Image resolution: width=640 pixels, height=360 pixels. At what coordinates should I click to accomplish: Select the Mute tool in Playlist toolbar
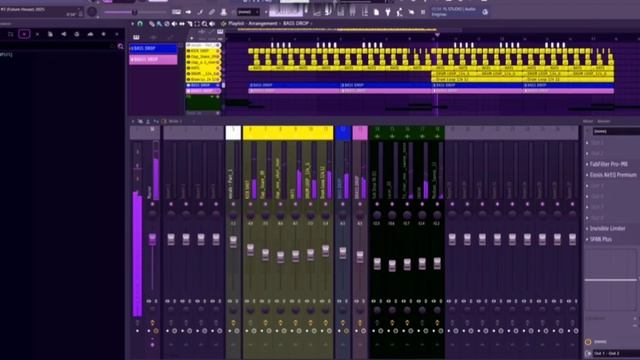[174, 24]
